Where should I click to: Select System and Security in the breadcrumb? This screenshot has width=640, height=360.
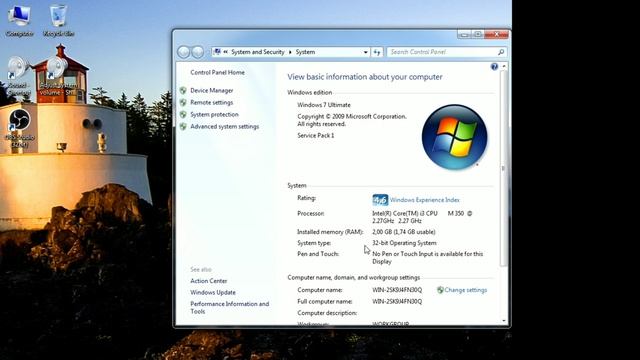[258, 52]
